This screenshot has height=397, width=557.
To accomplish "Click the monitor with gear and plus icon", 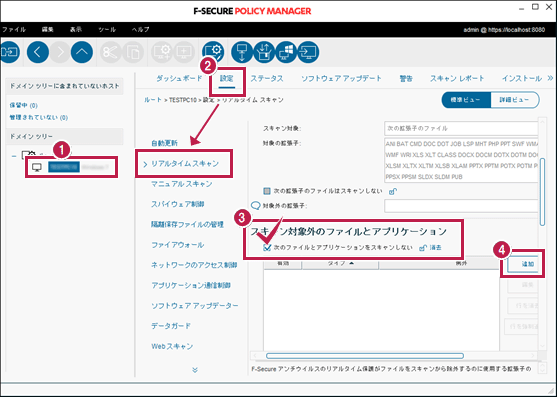I will point(162,52).
